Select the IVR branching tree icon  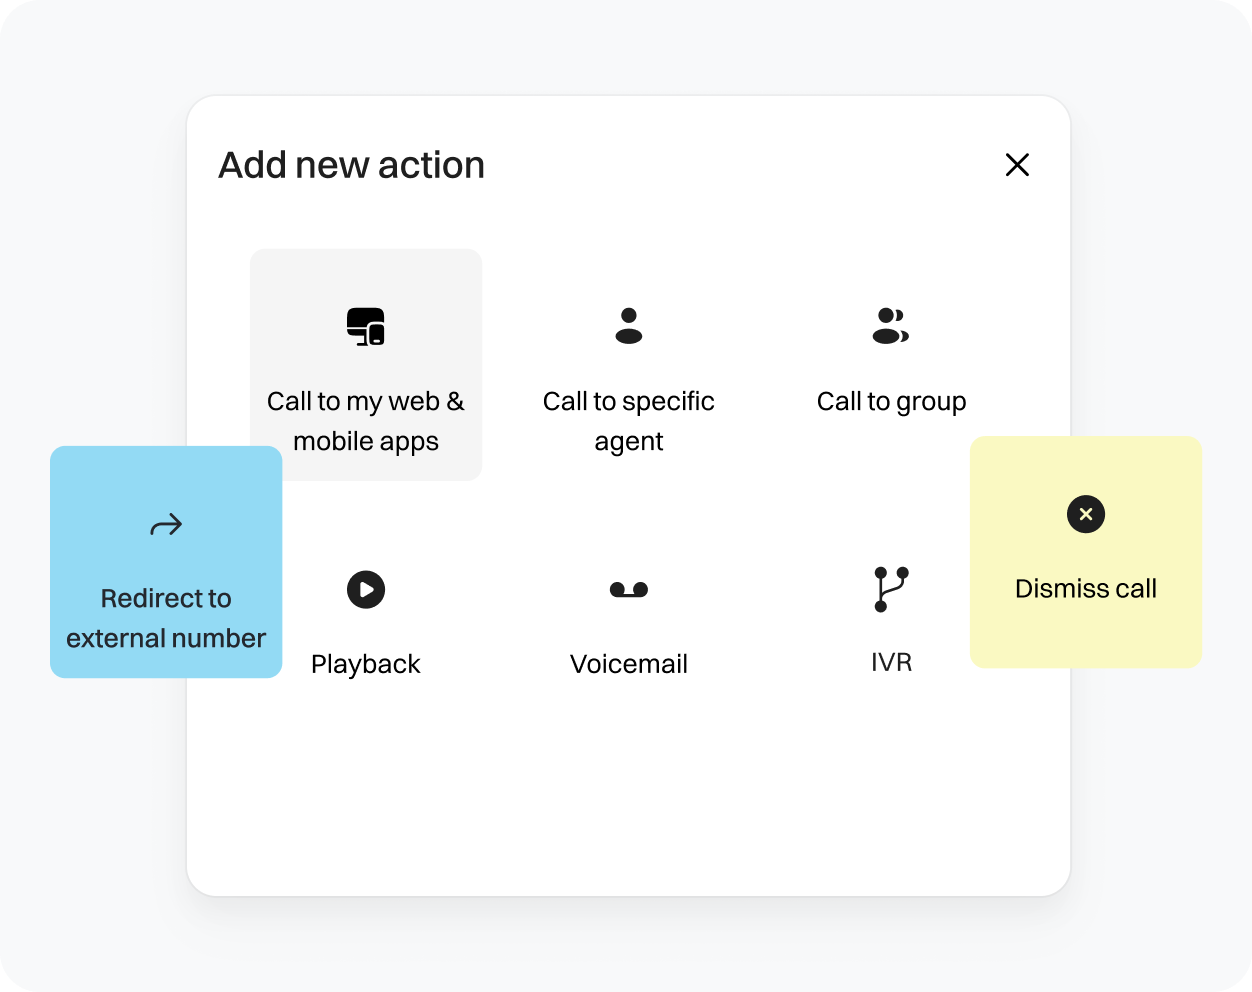click(891, 587)
